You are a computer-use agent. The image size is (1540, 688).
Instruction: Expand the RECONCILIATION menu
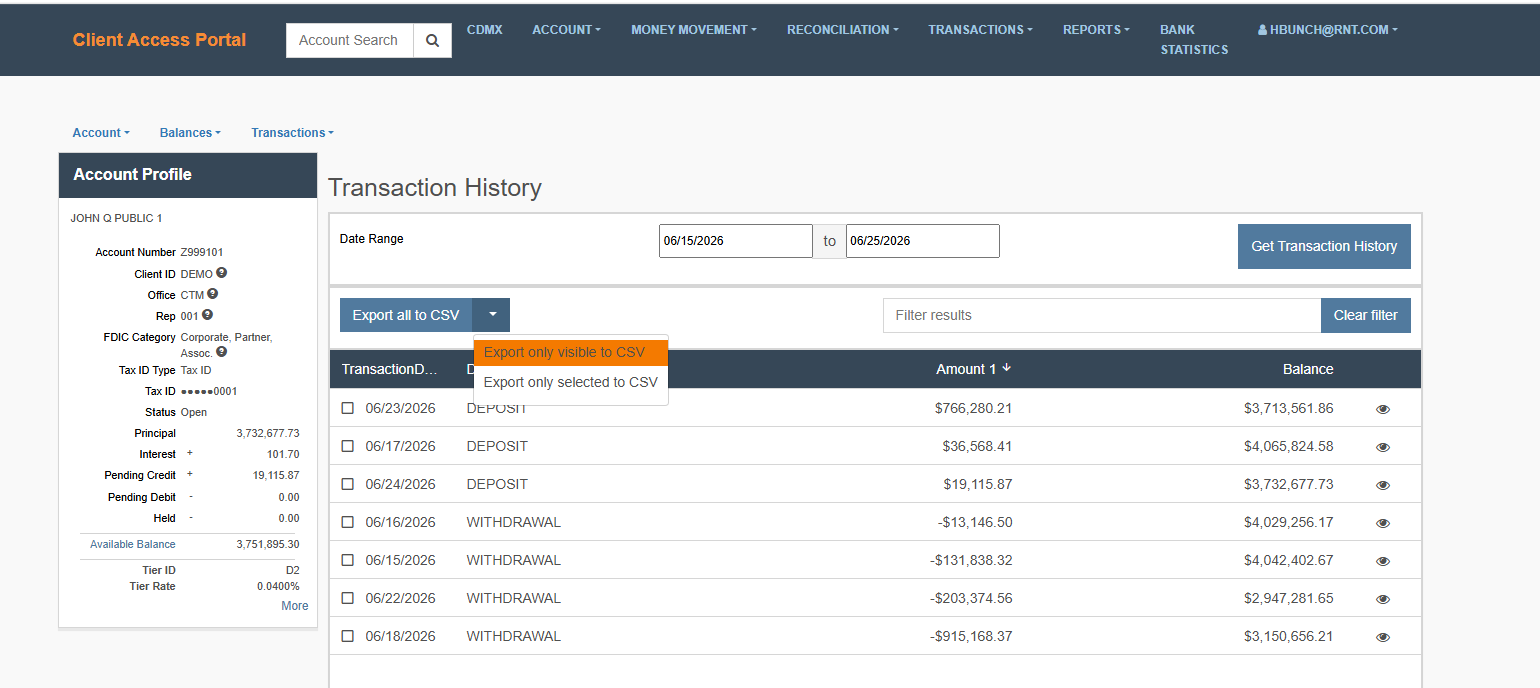click(x=842, y=30)
